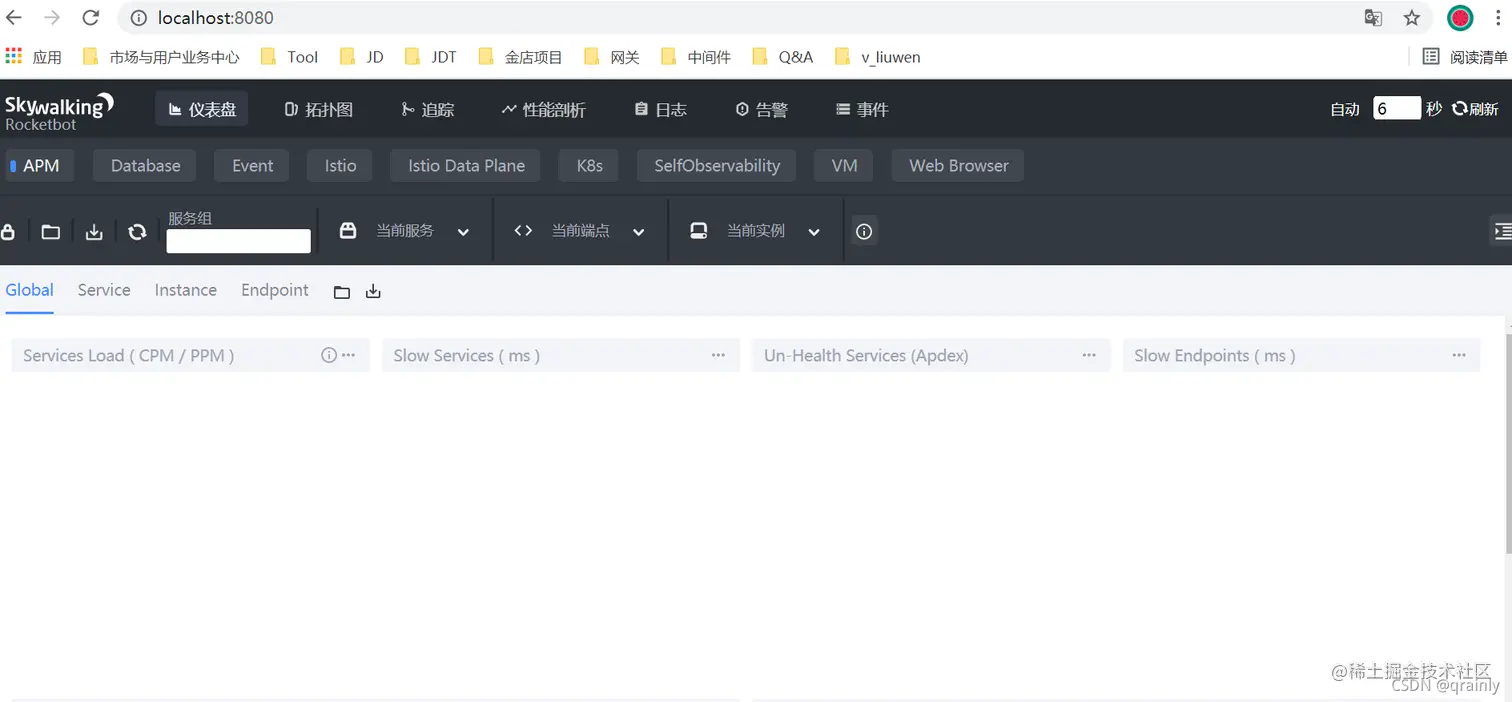Click the 刷新 refresh button
Image resolution: width=1512 pixels, height=702 pixels.
coord(1475,109)
